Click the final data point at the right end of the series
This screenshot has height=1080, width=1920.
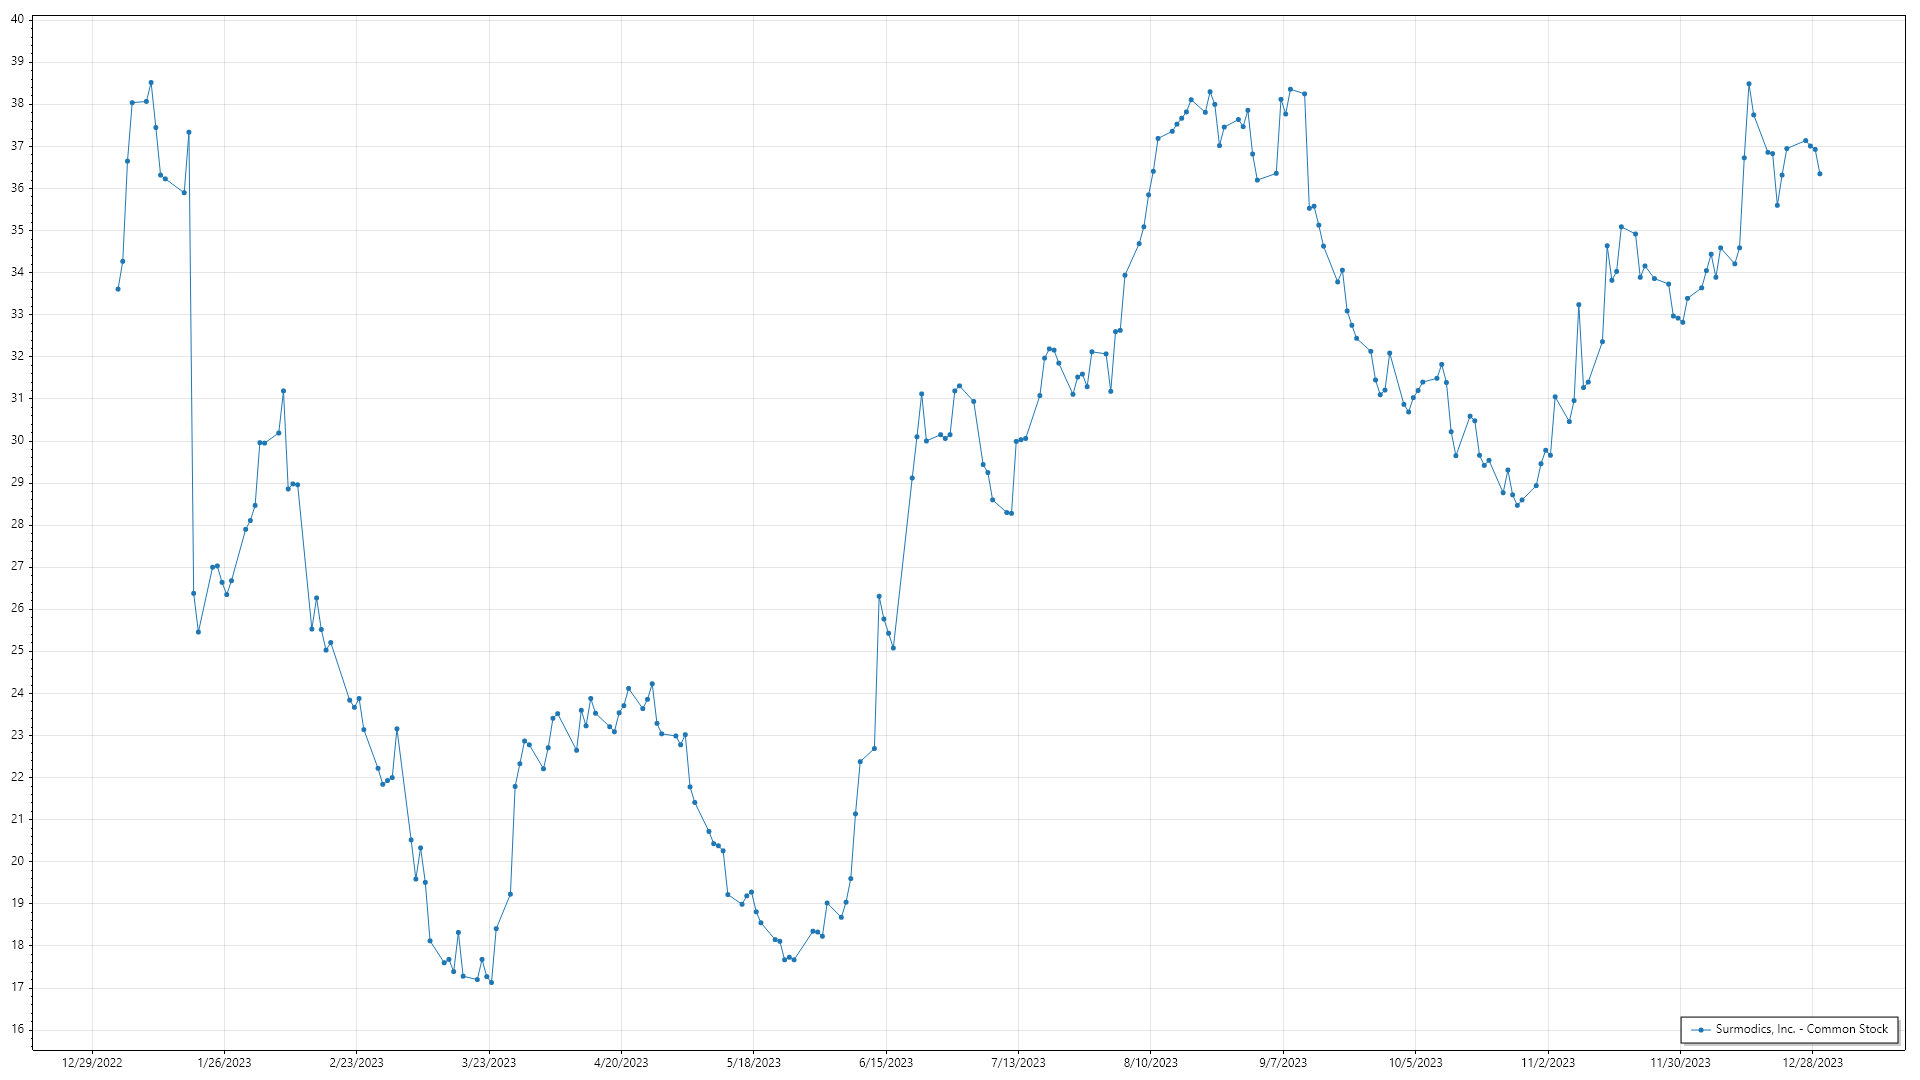click(1819, 174)
